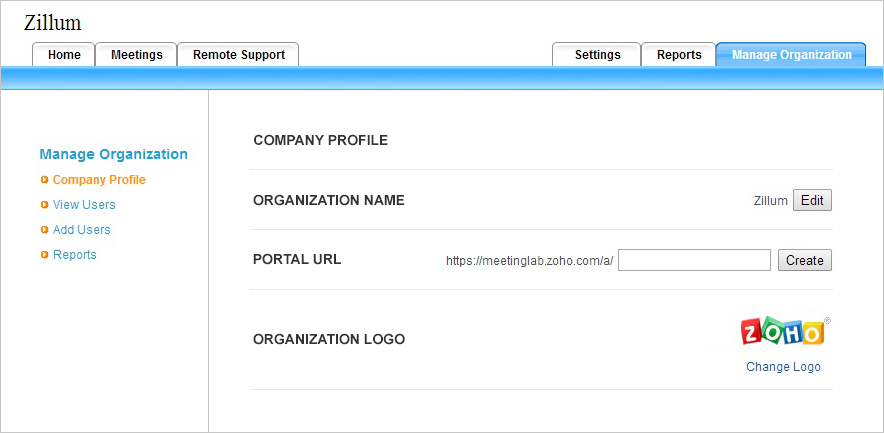Open the Home tab
884x433 pixels.
[x=64, y=55]
